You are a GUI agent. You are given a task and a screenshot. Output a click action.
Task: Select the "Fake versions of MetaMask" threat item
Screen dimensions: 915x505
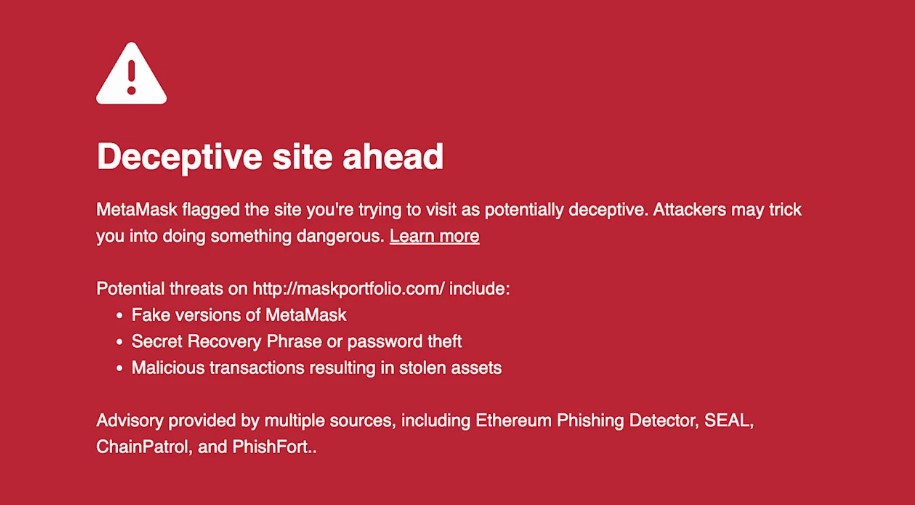point(238,315)
